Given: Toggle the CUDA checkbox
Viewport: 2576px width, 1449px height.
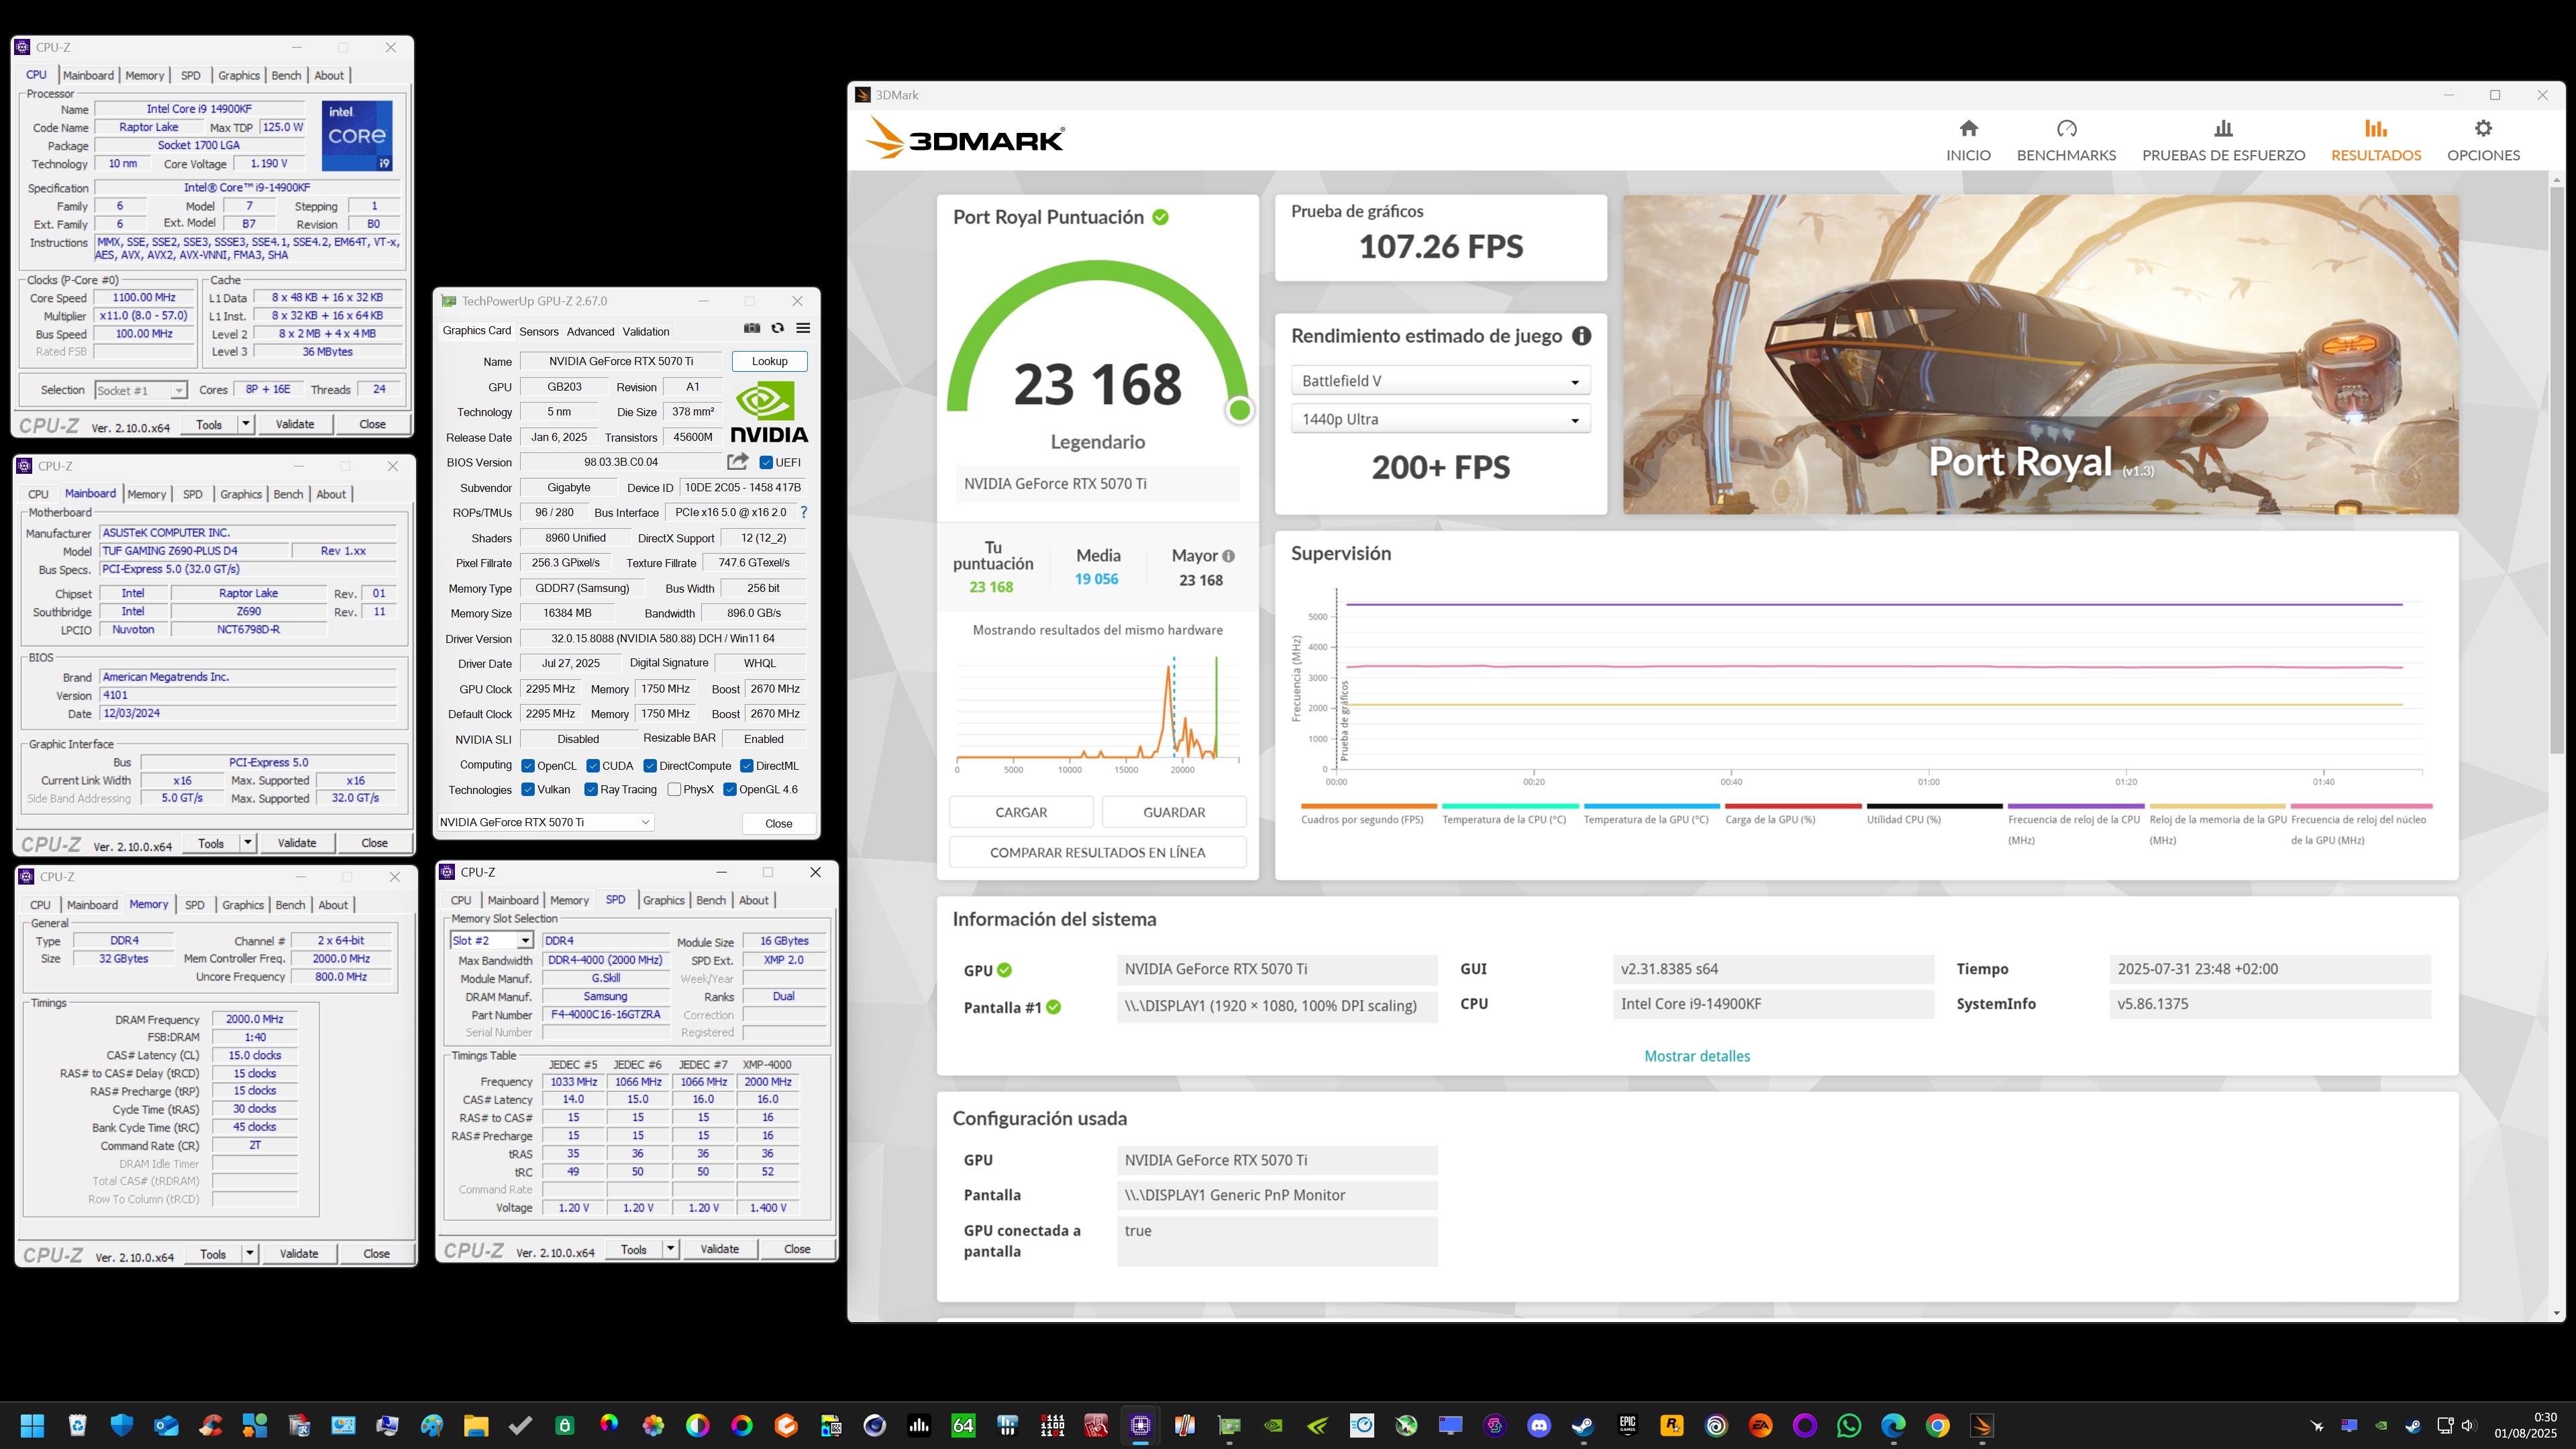Looking at the screenshot, I should click(x=593, y=766).
